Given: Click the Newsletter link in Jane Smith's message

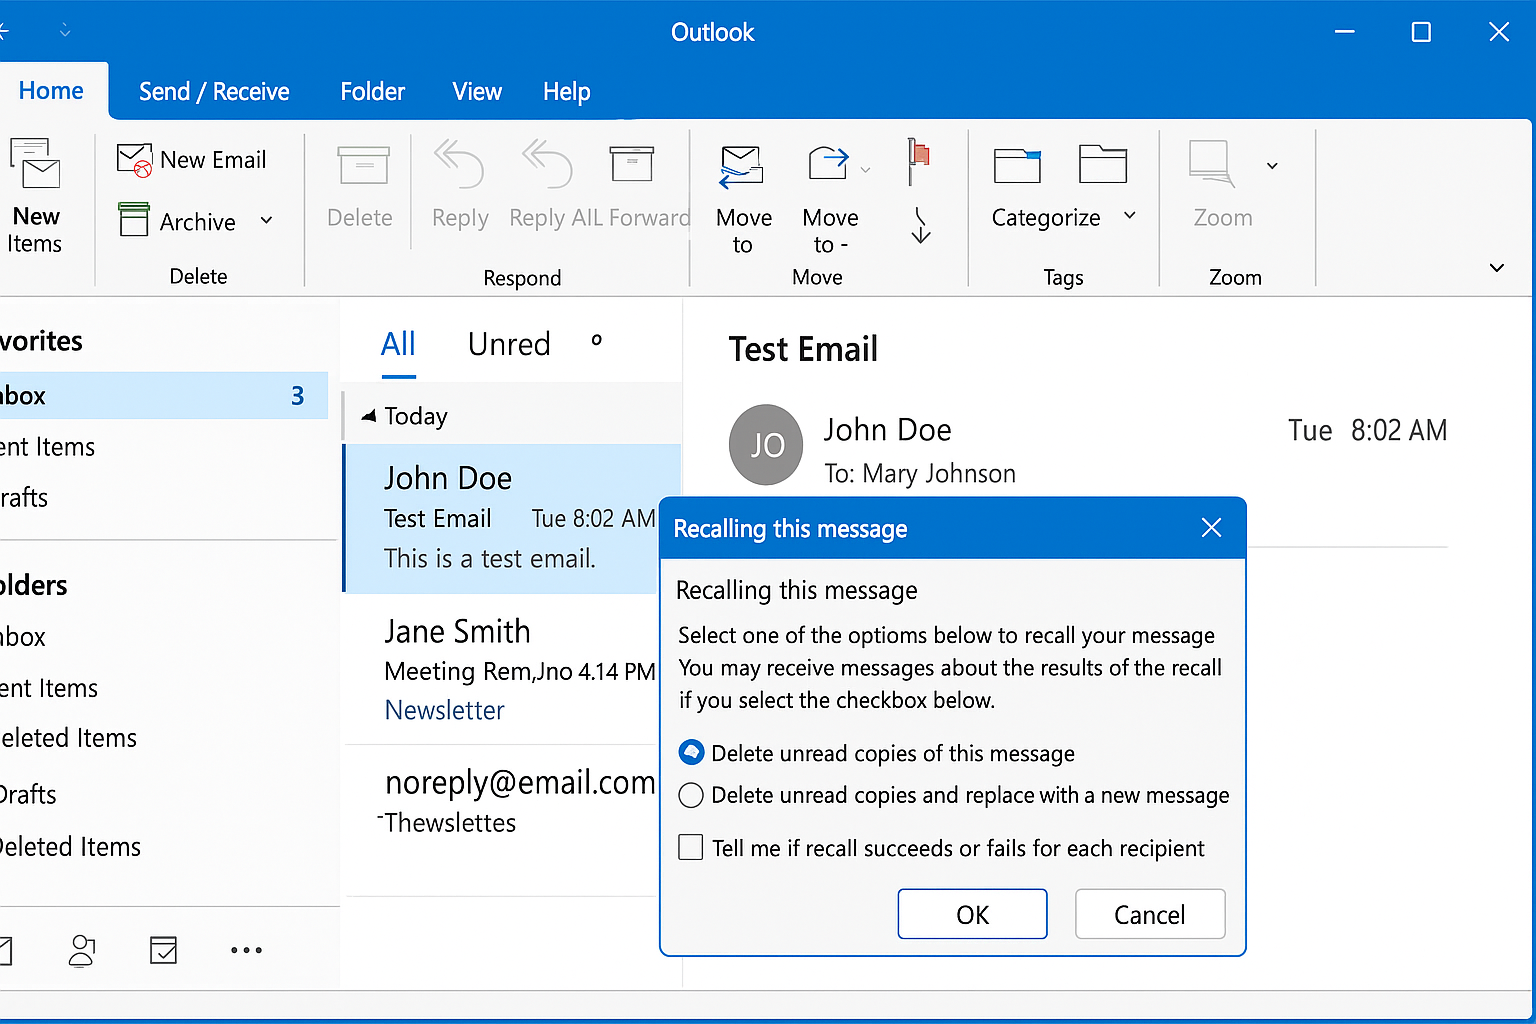Looking at the screenshot, I should point(444,710).
